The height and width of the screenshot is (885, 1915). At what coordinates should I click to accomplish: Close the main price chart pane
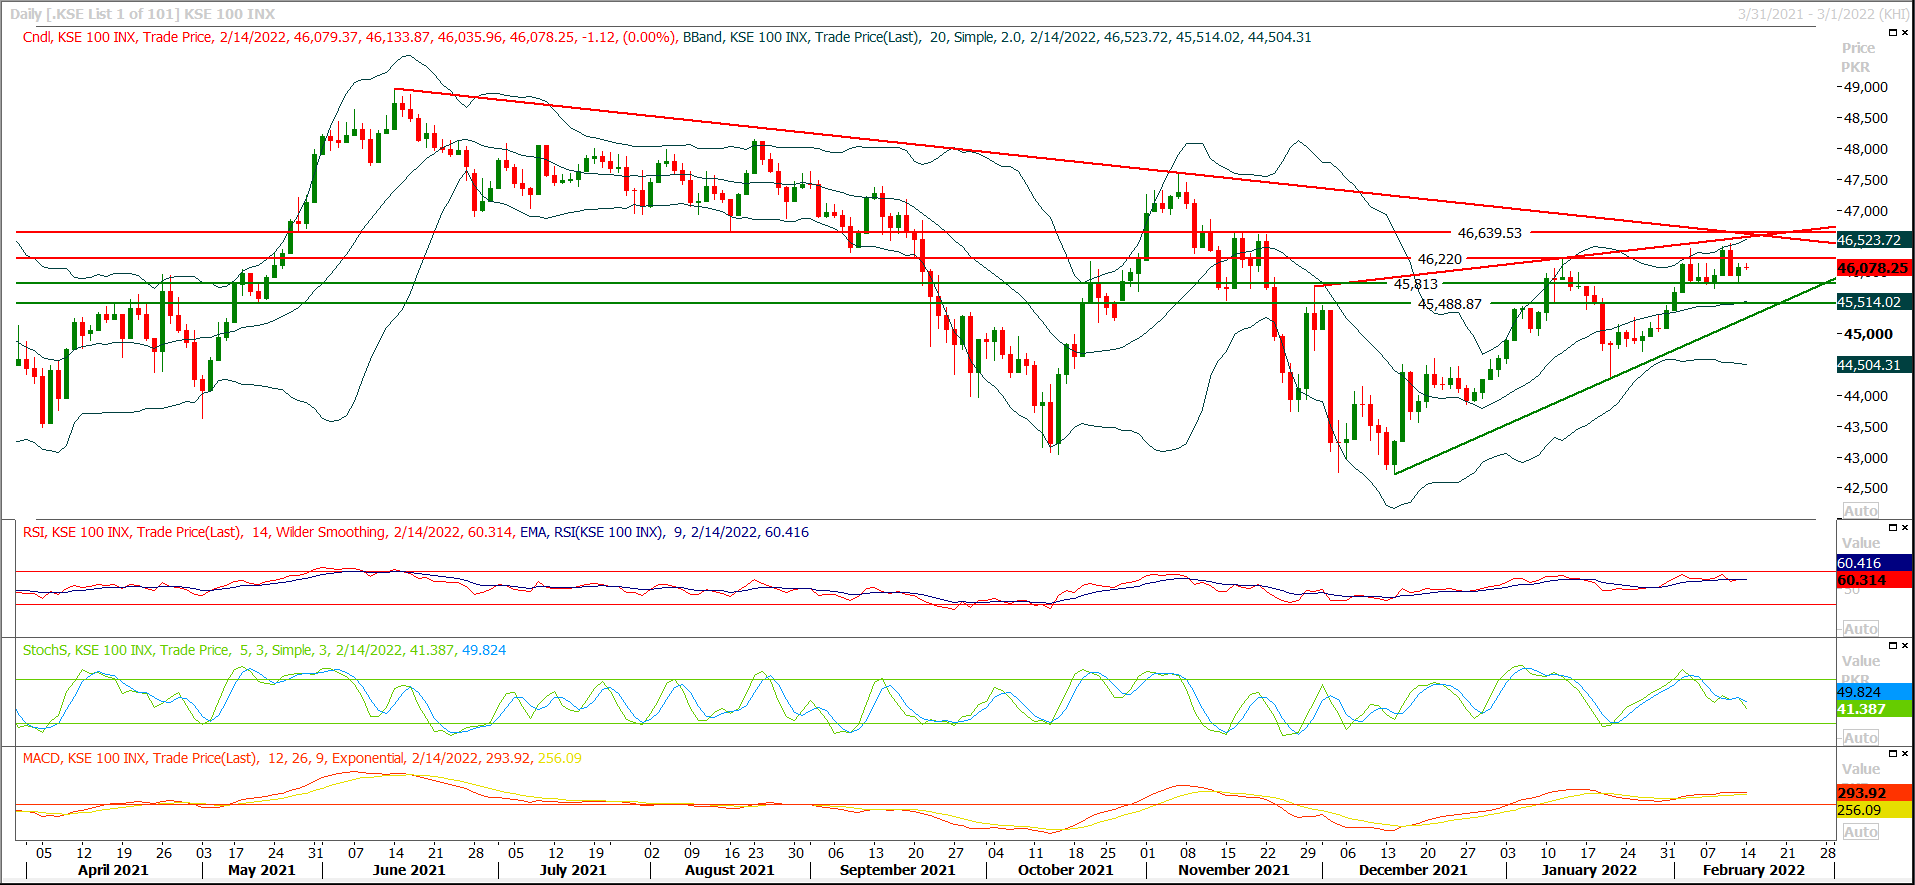point(1904,33)
